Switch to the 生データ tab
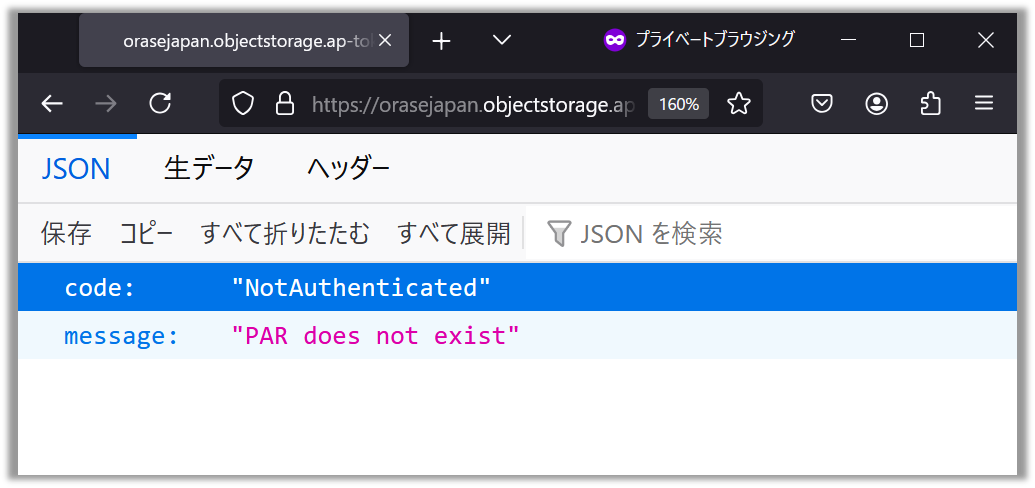1035x488 pixels. tap(208, 168)
